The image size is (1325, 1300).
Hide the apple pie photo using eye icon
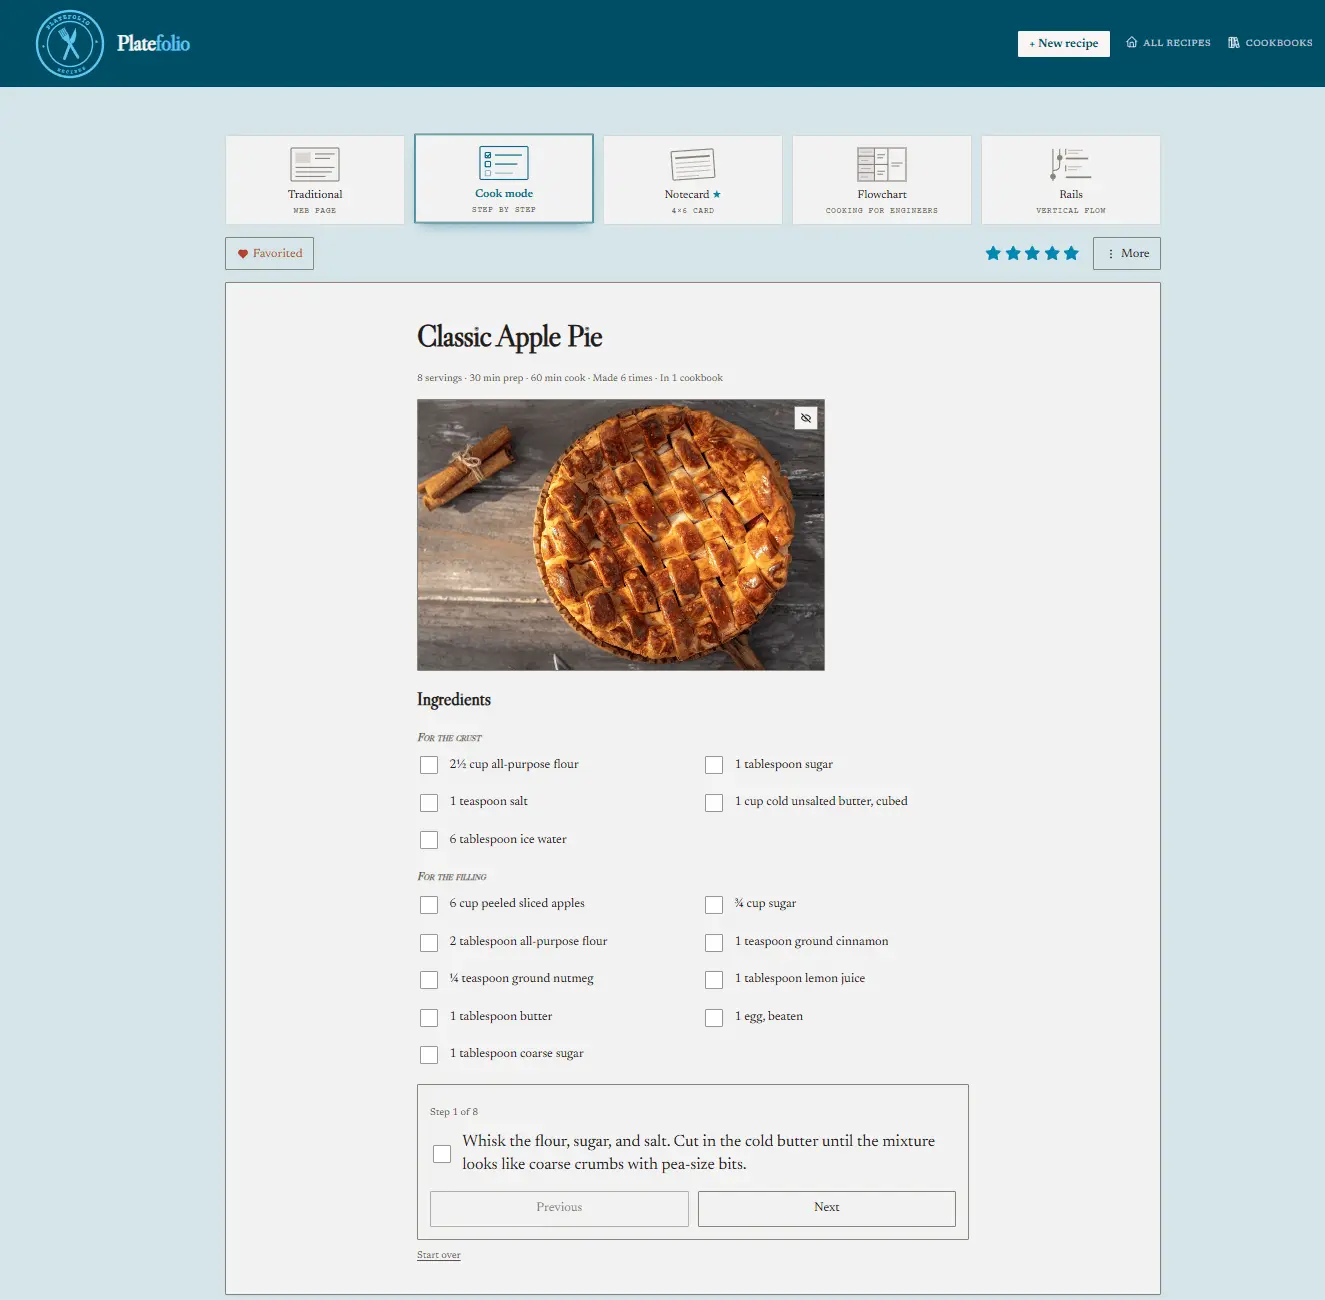click(806, 418)
